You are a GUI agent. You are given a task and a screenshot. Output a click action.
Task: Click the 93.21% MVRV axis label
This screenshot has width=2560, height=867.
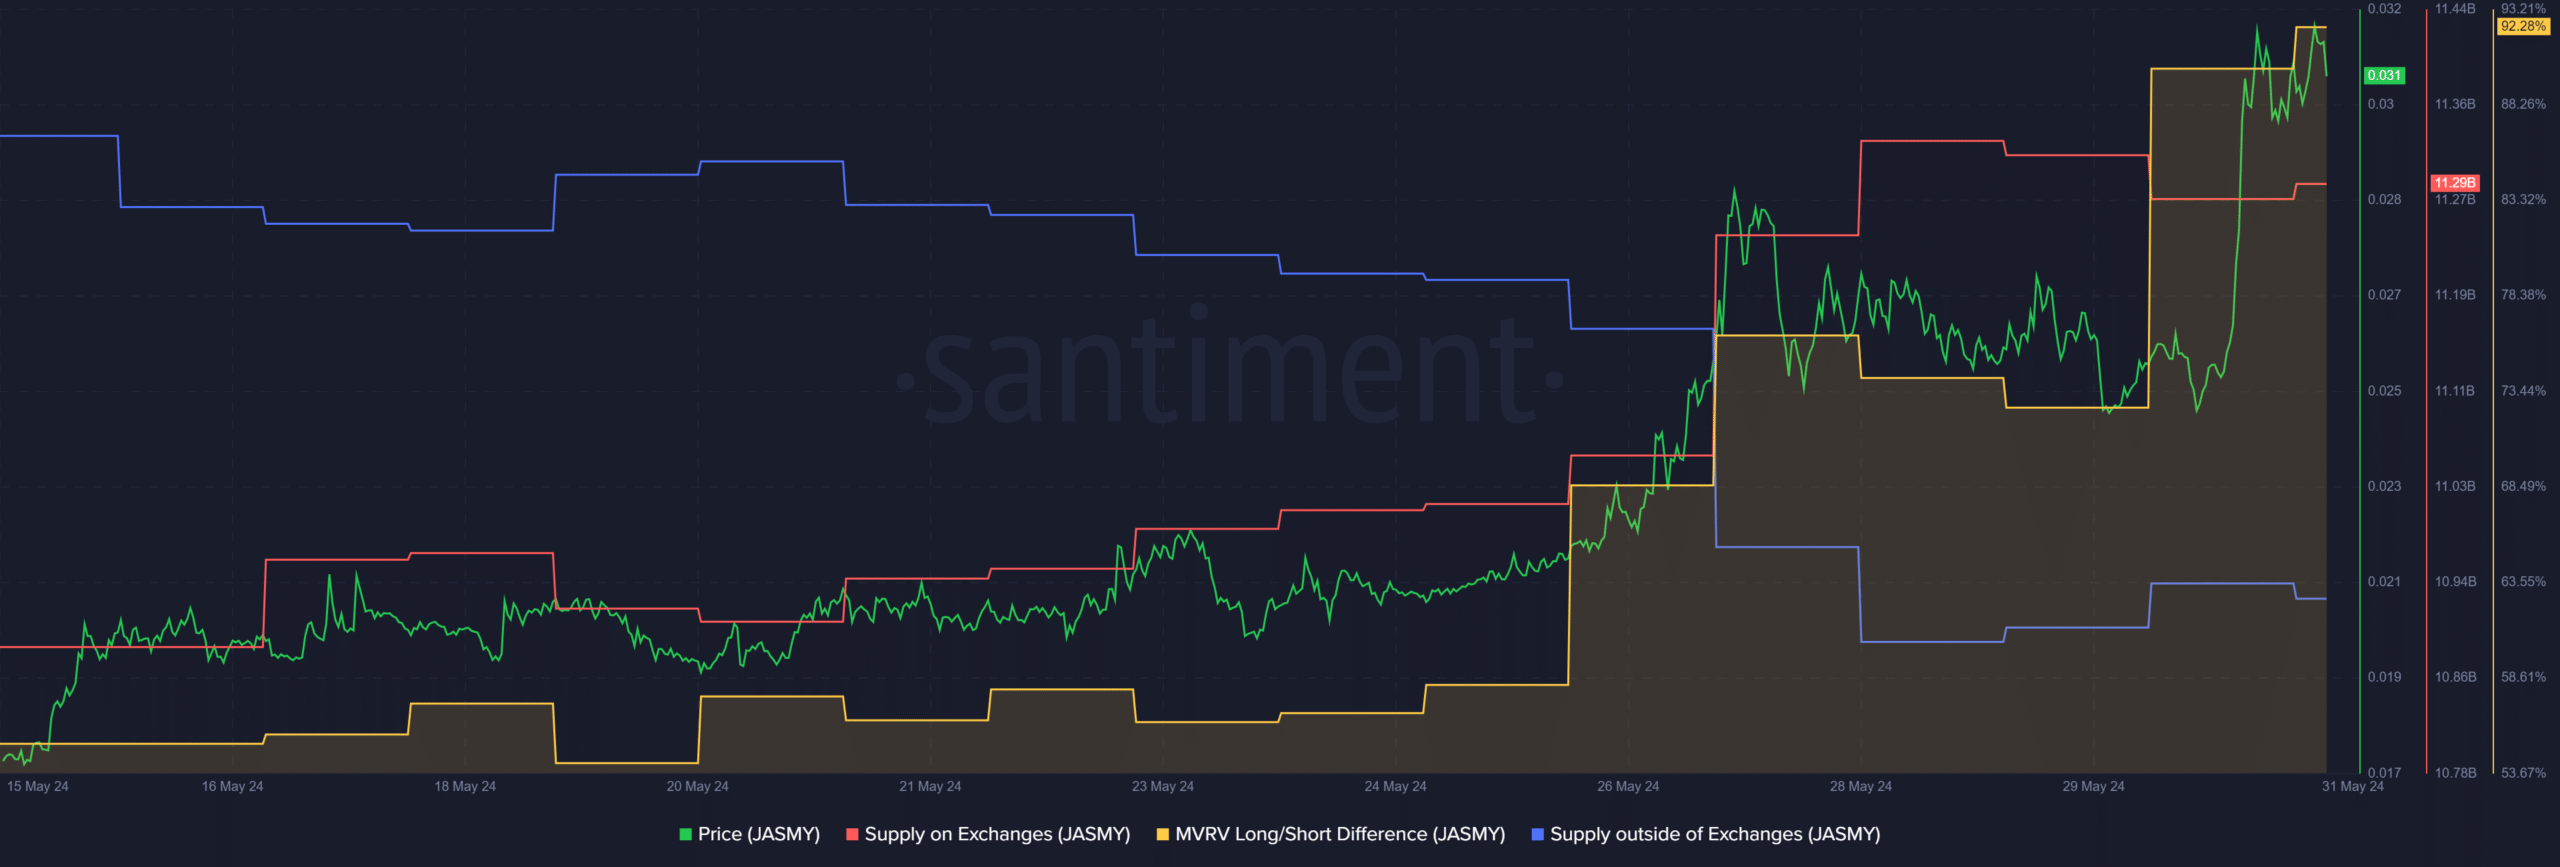coord(2523,9)
